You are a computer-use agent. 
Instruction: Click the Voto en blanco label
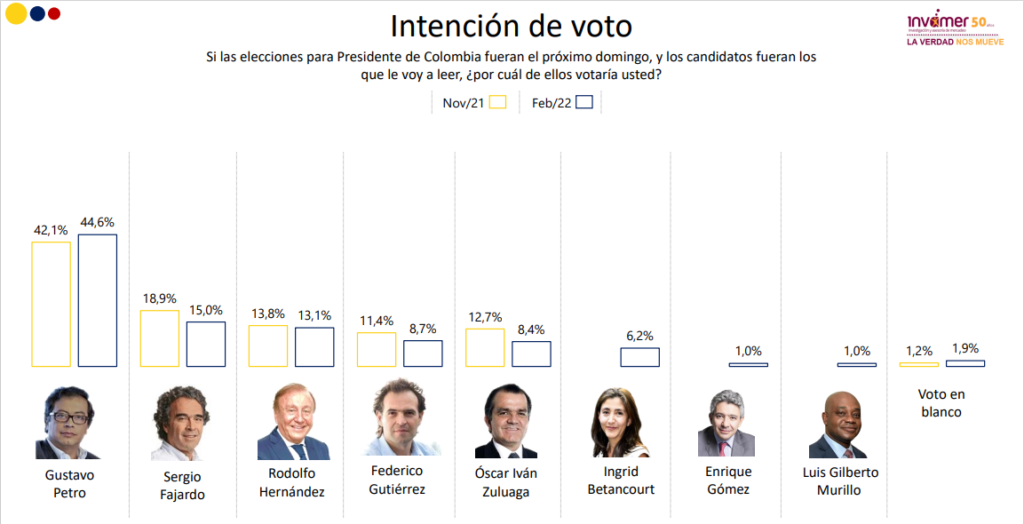tap(941, 404)
